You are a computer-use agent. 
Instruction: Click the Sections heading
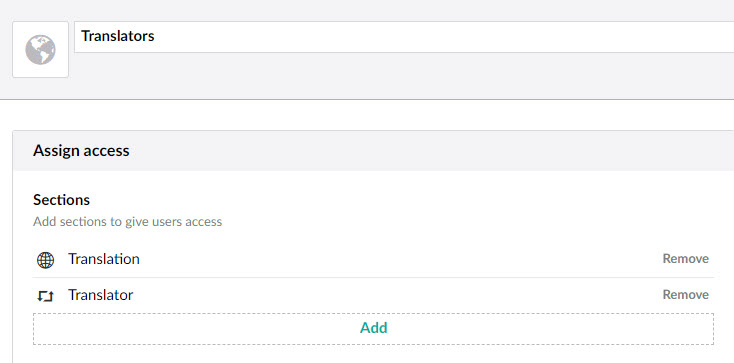[61, 200]
